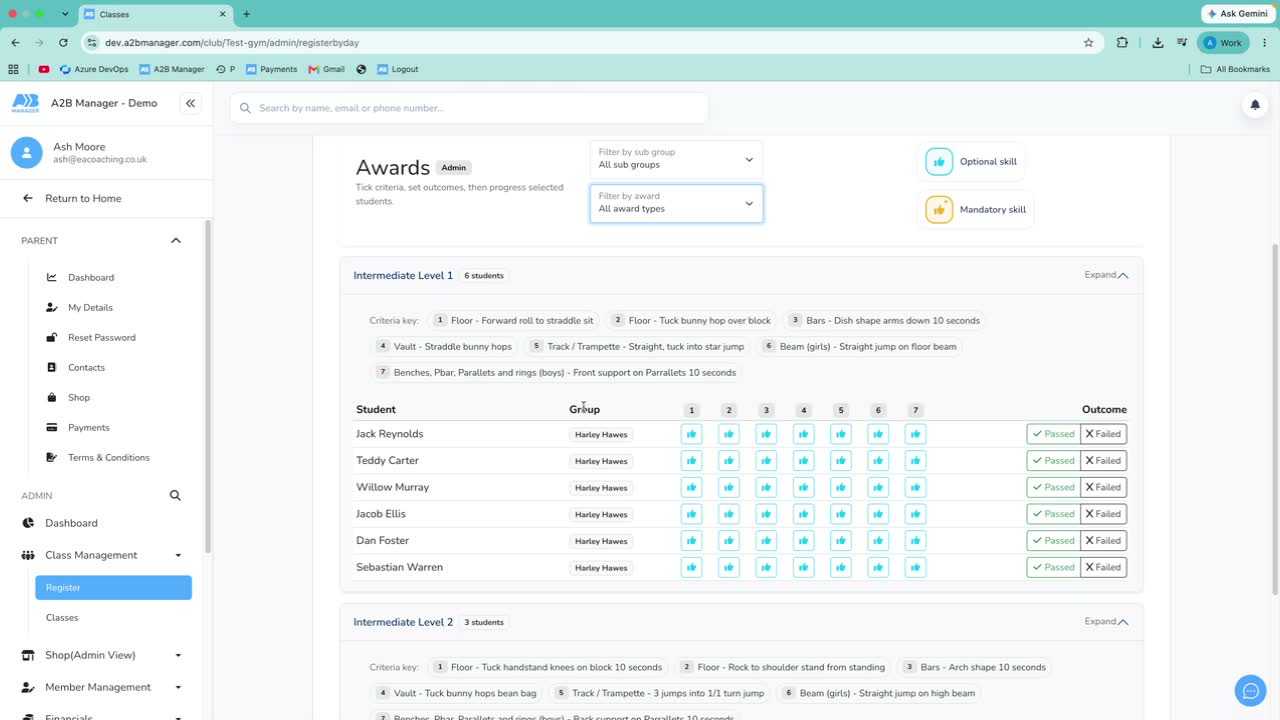This screenshot has width=1280, height=720.
Task: Toggle criterion 4 thumbs-up for Willow Murray
Action: coord(803,487)
